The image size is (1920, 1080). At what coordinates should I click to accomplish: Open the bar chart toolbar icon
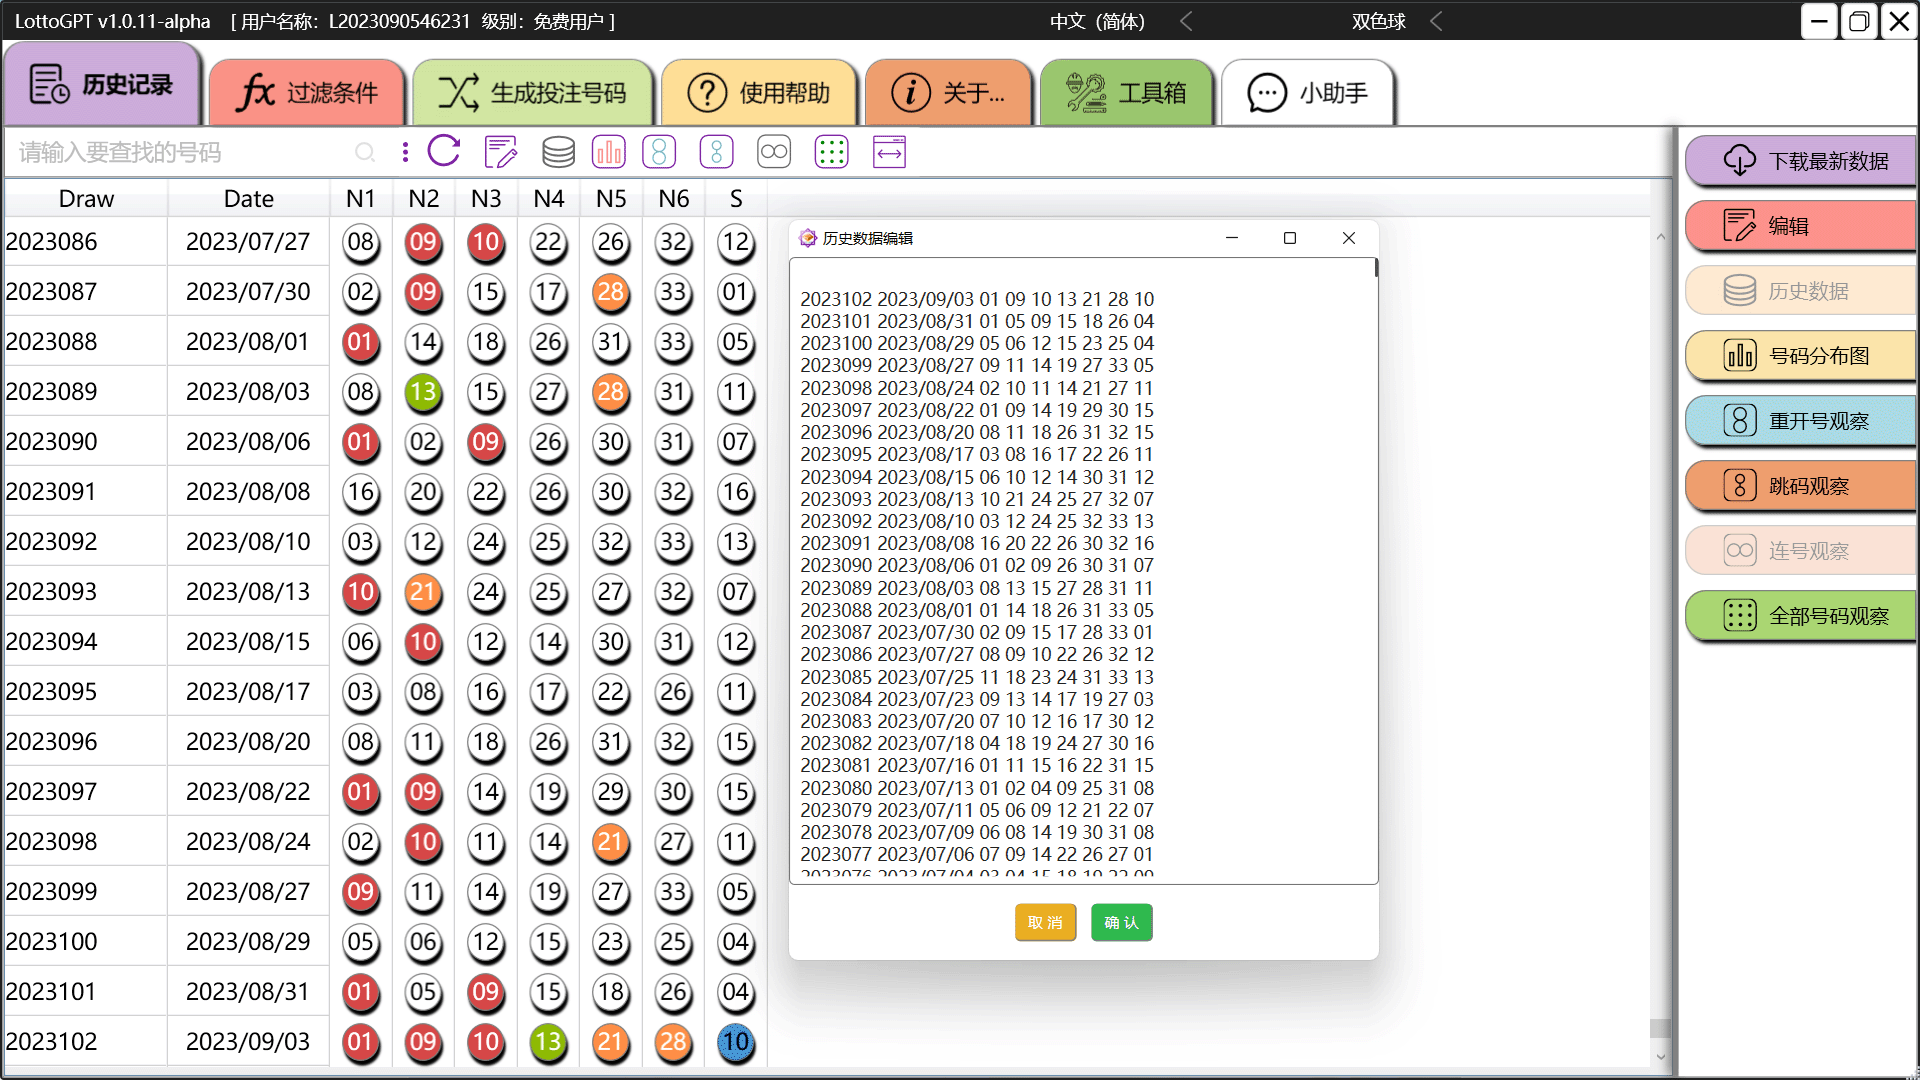(608, 152)
